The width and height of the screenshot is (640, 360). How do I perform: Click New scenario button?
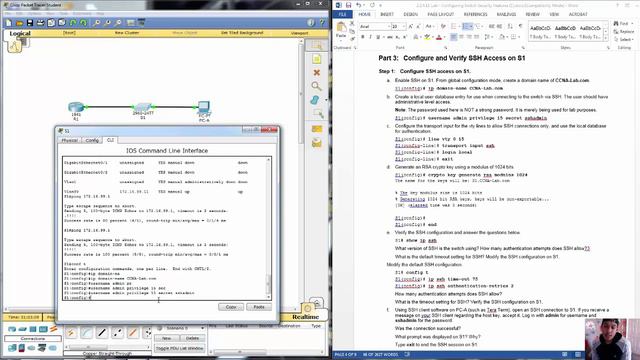[x=167, y=338]
